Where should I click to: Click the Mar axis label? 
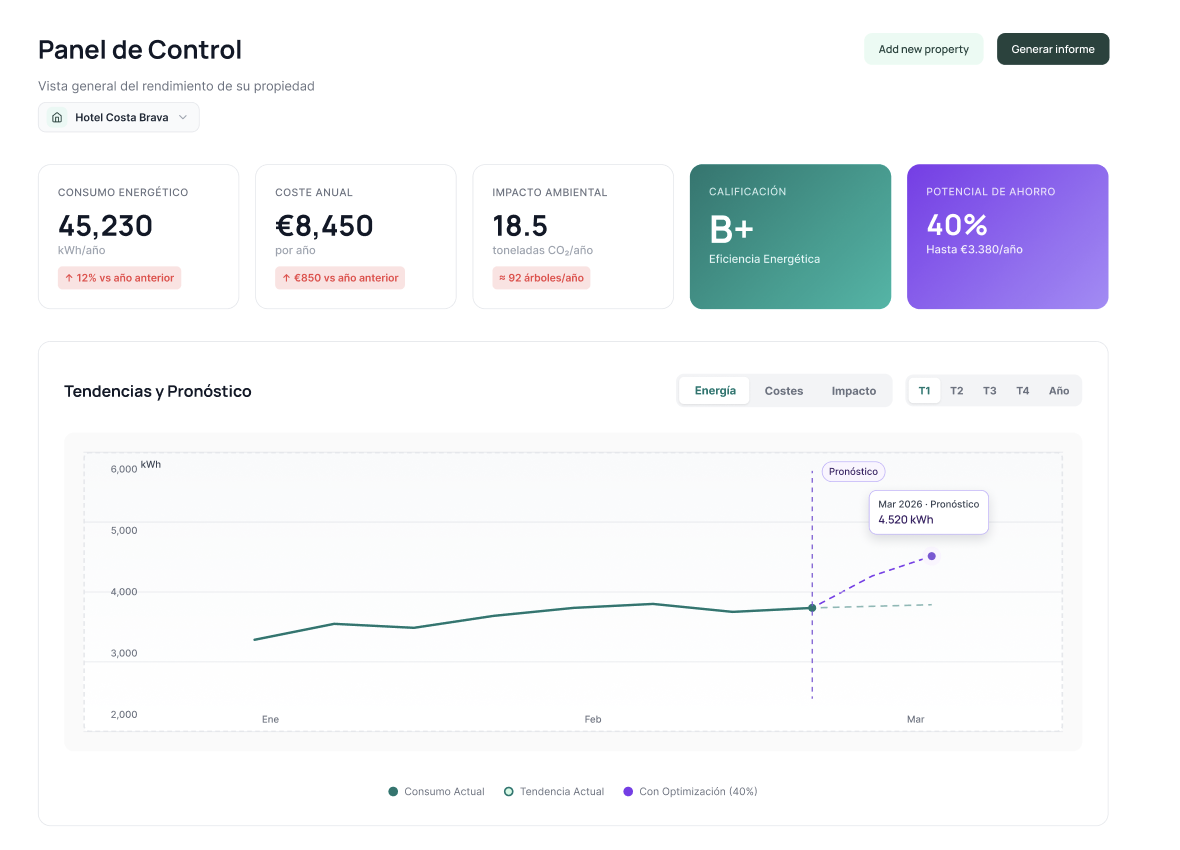(x=915, y=719)
